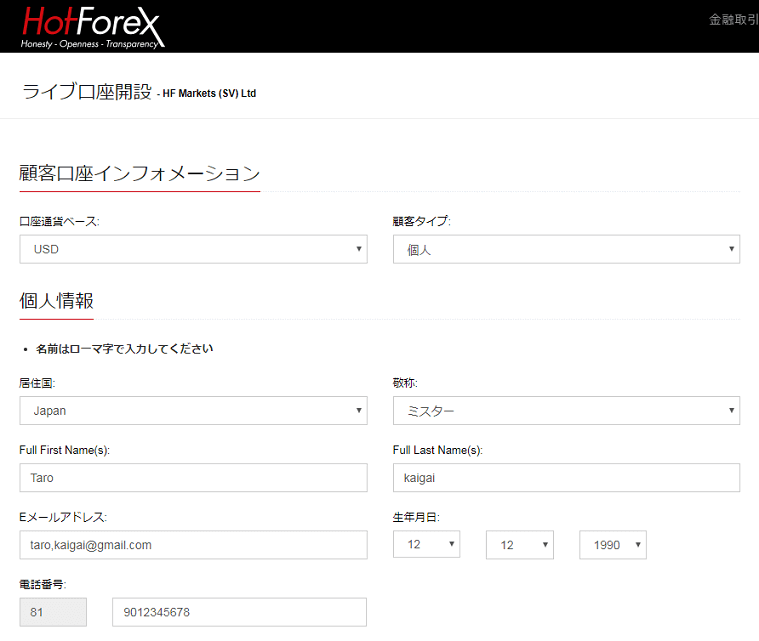The width and height of the screenshot is (759, 641).
Task: Open the 顧客タイプ dropdown showing 個人
Action: (x=566, y=249)
